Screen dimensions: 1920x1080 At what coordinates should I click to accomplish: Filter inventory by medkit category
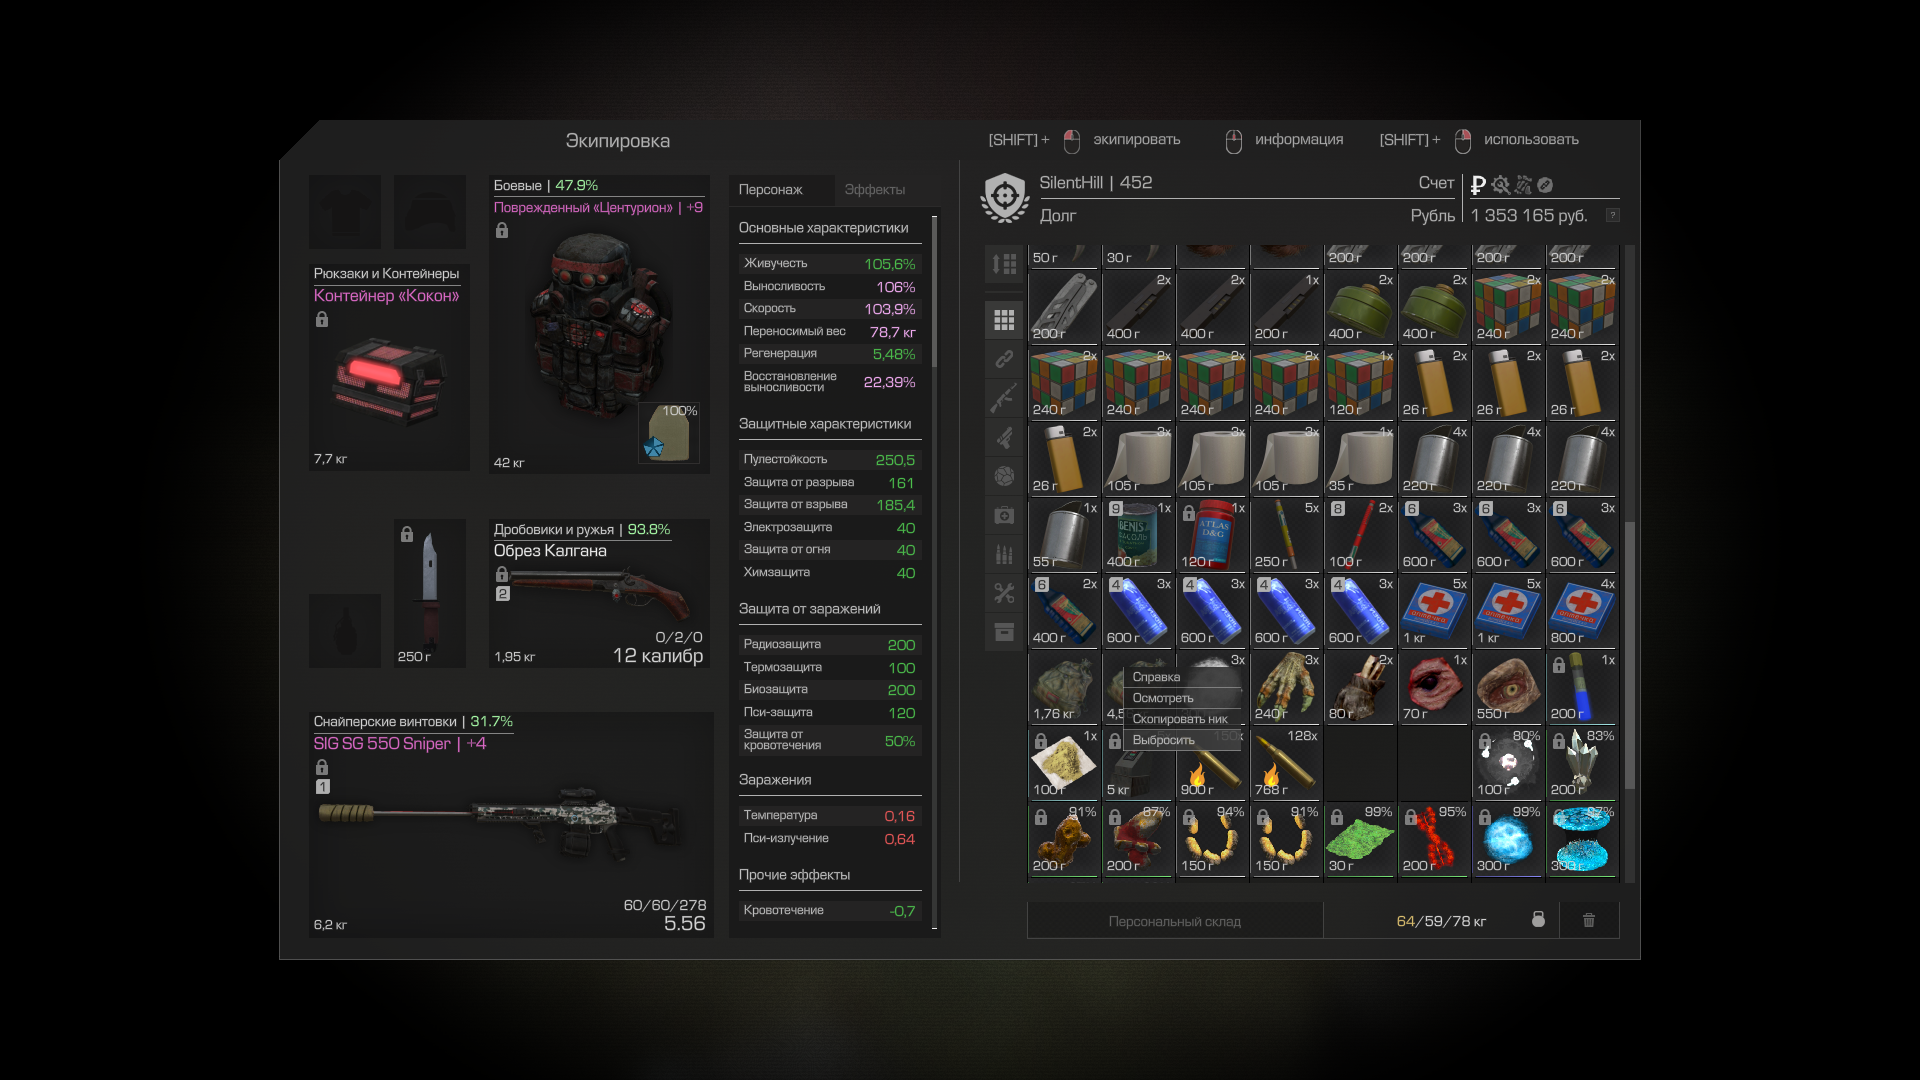pos(1004,515)
